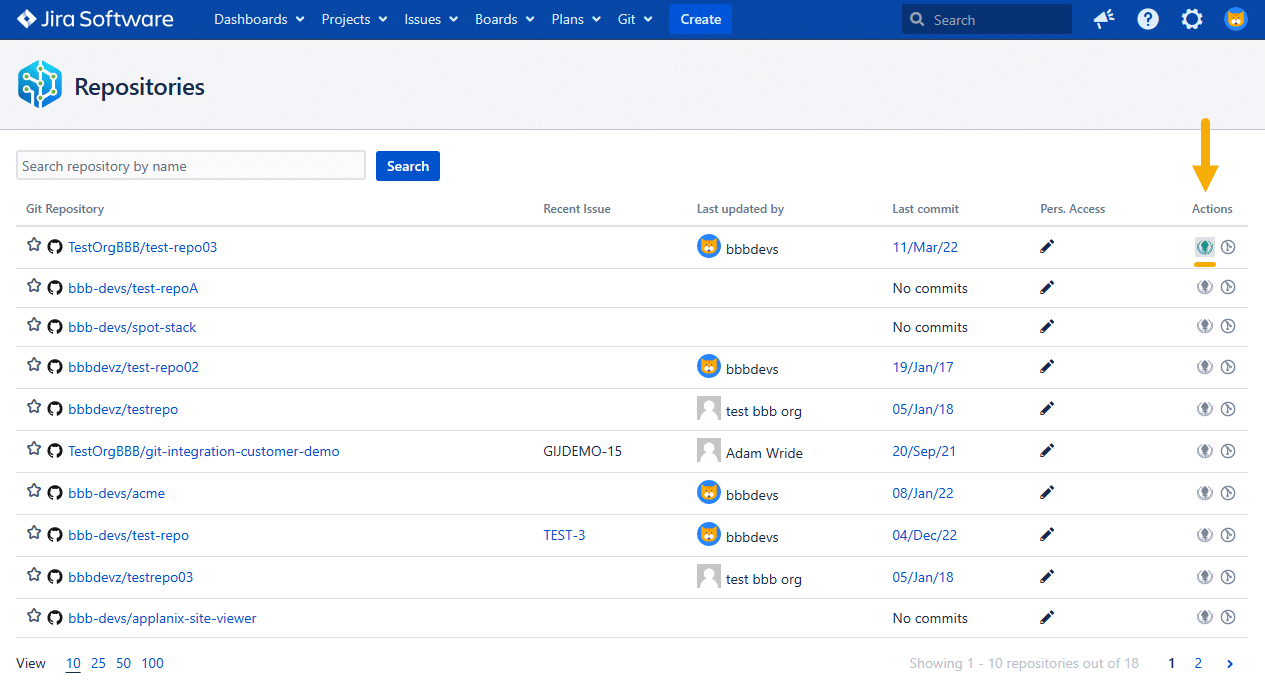Edit personal access for git-integration-customer-demo

1047,451
